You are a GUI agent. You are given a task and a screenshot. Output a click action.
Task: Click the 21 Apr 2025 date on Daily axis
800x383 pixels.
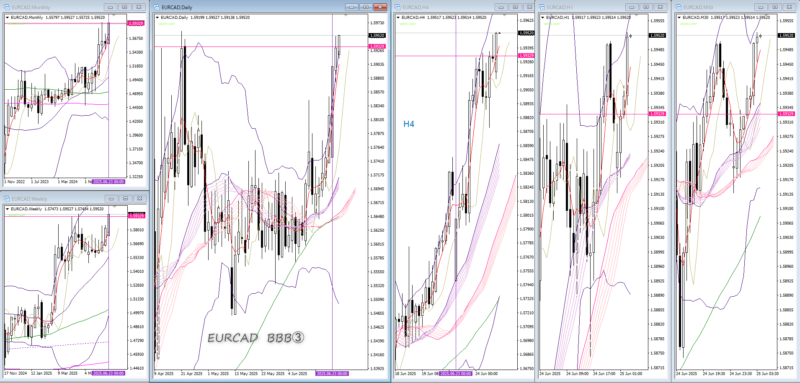tap(191, 374)
